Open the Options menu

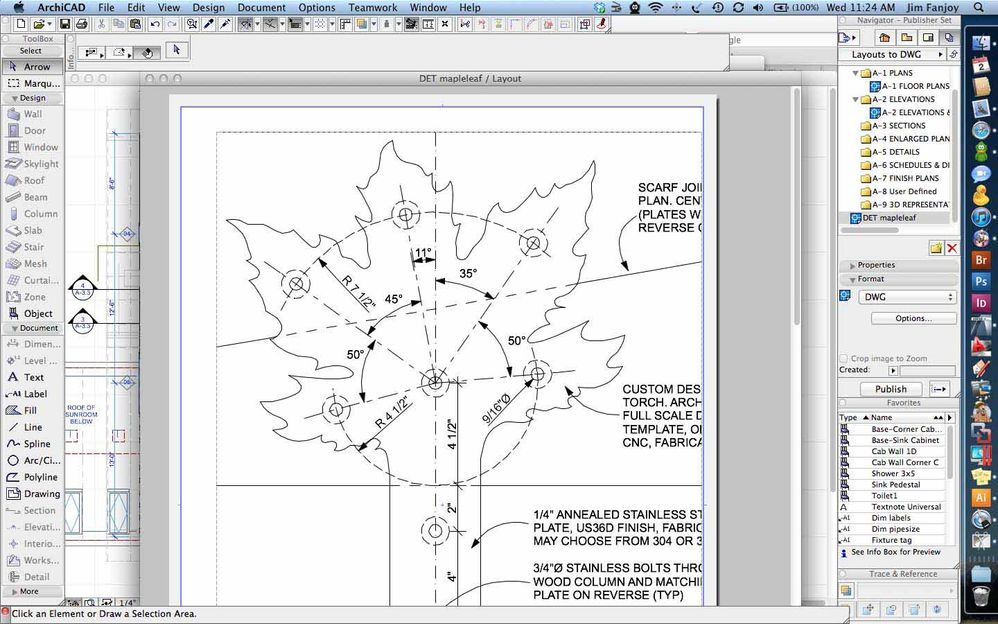316,8
